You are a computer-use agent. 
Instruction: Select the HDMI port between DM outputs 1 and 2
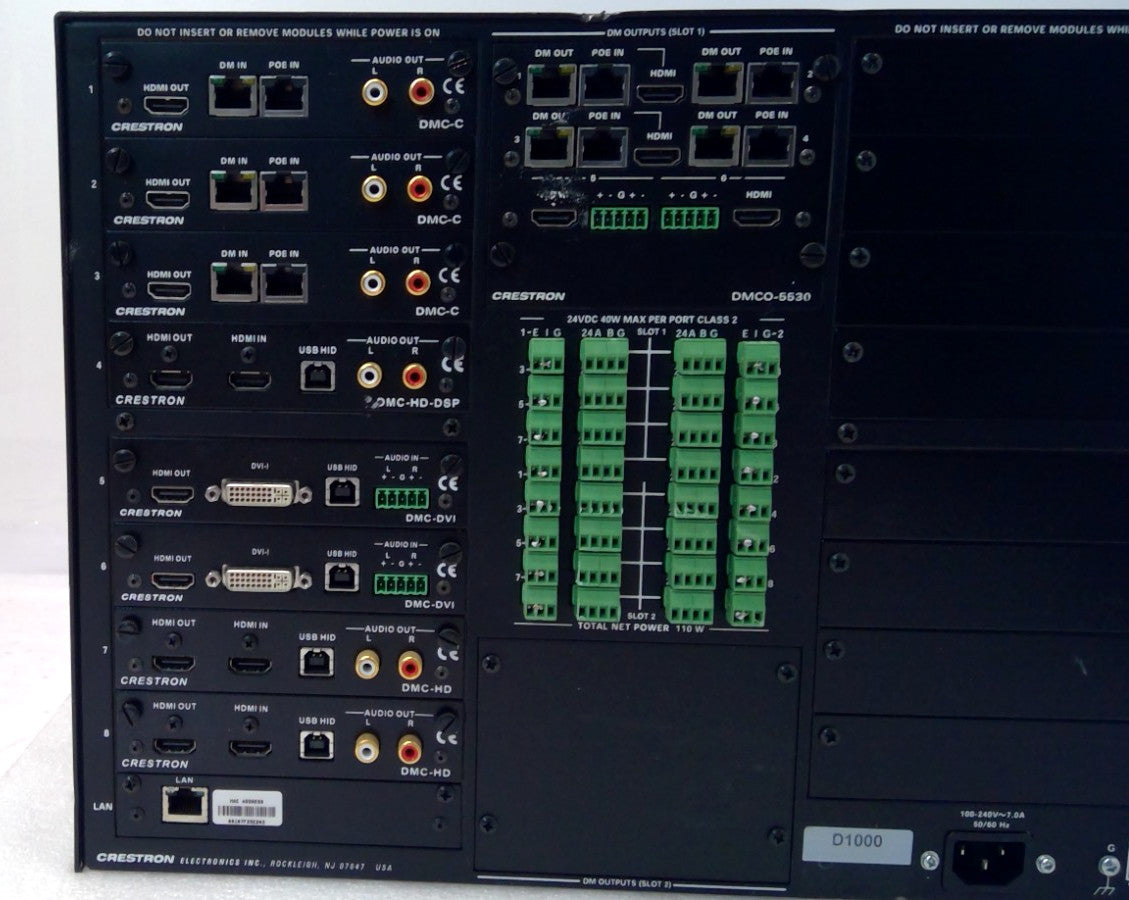click(x=660, y=94)
